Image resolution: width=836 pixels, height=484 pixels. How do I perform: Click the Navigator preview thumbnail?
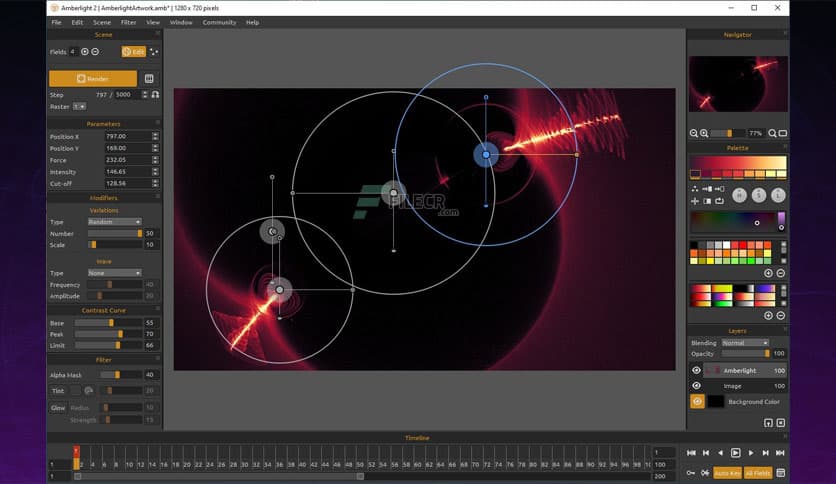(x=738, y=84)
